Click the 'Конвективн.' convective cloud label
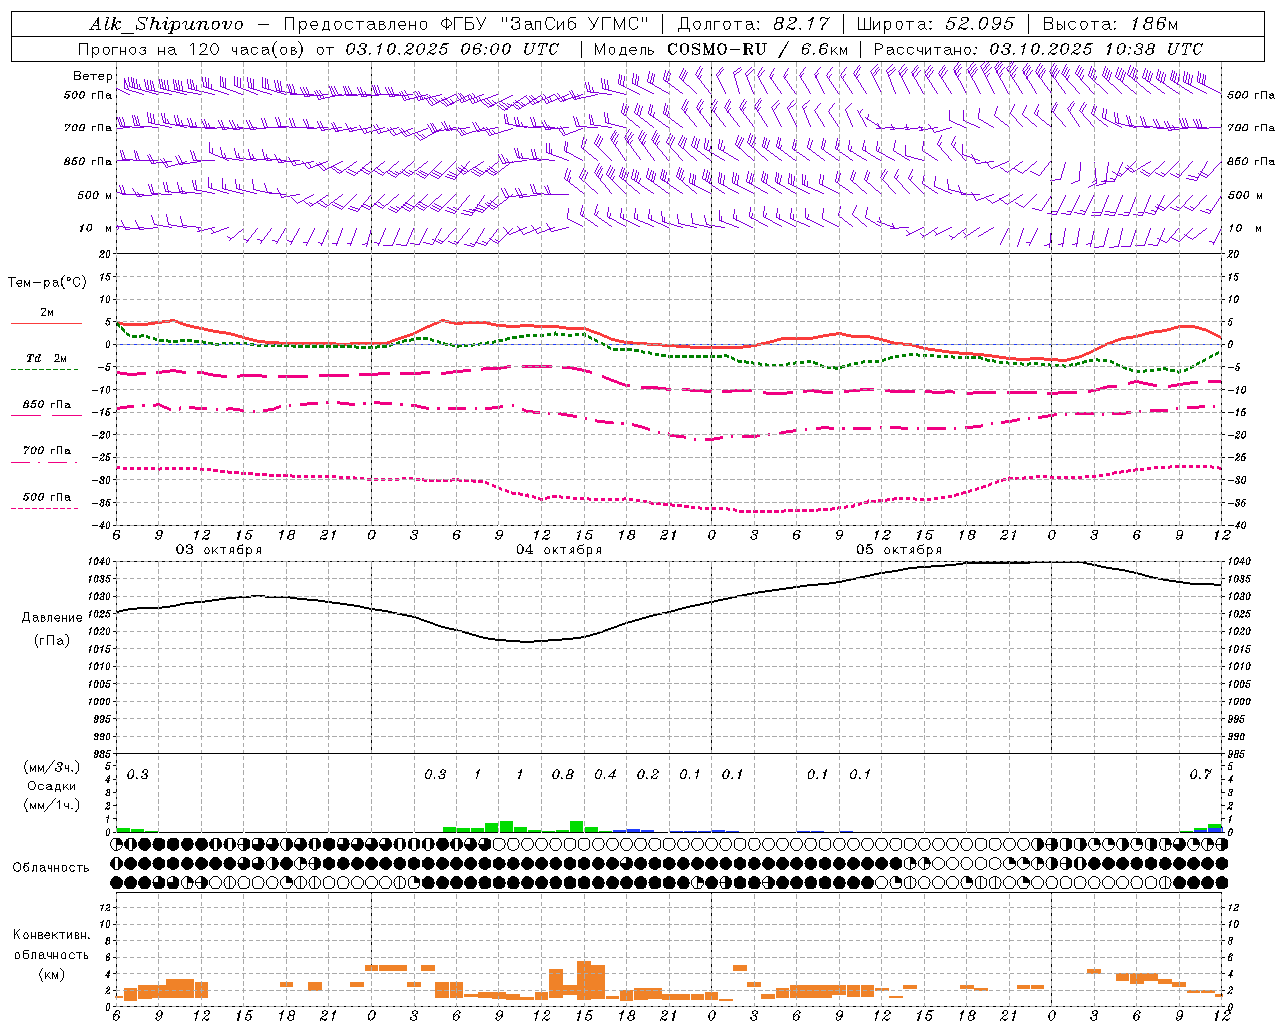 click(51, 935)
